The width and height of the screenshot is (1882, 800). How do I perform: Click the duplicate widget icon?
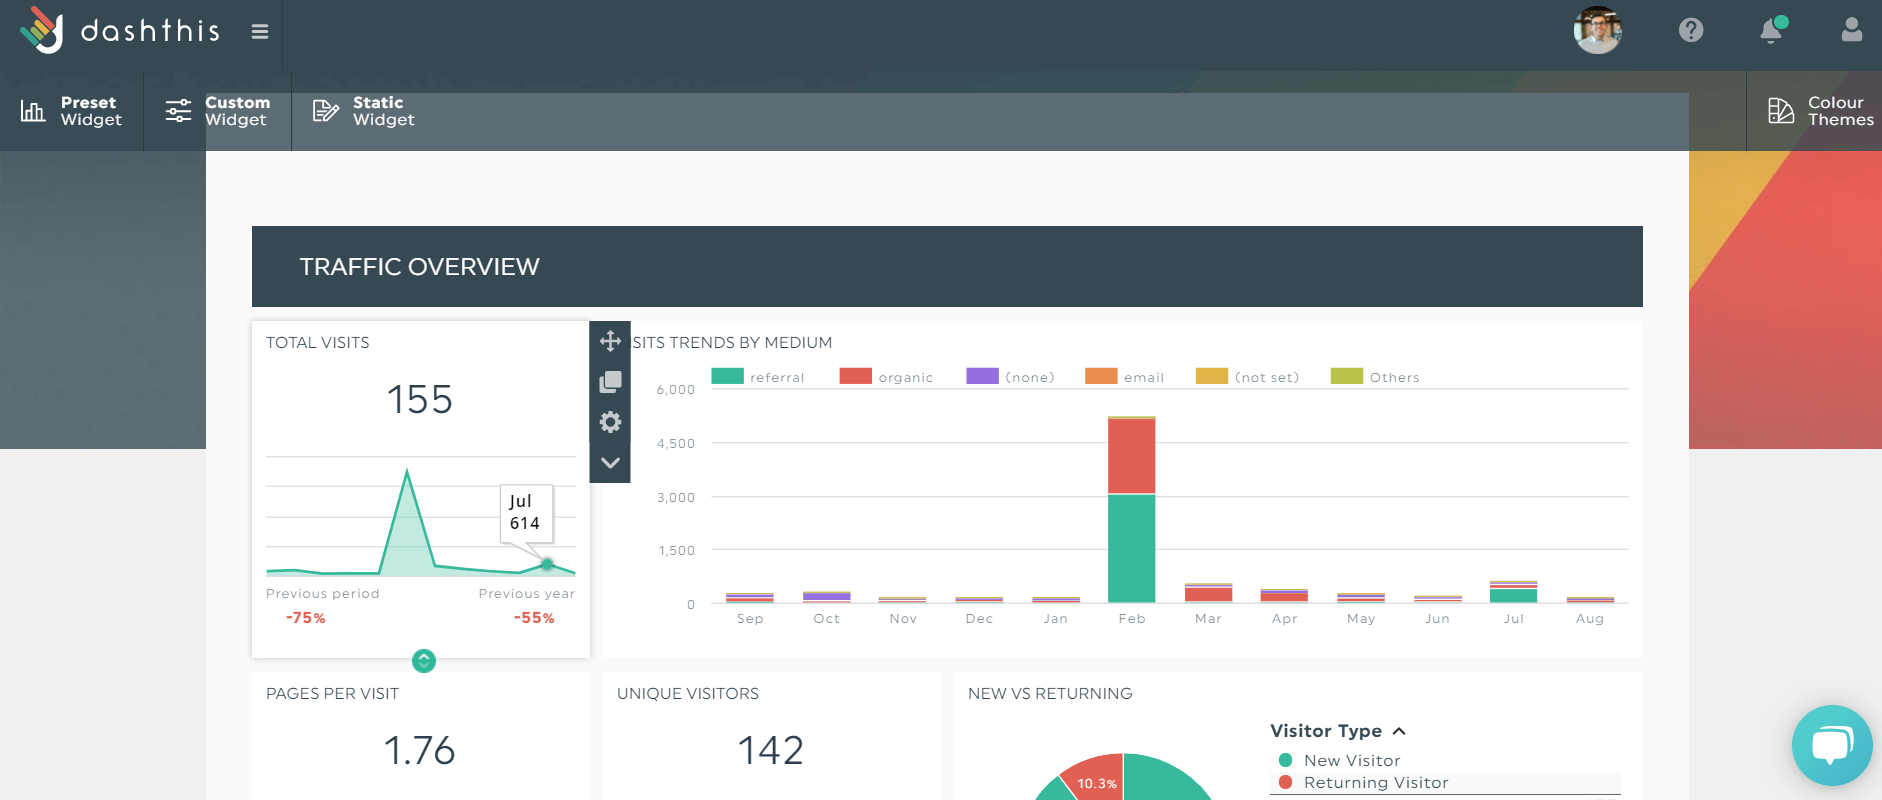click(x=610, y=382)
